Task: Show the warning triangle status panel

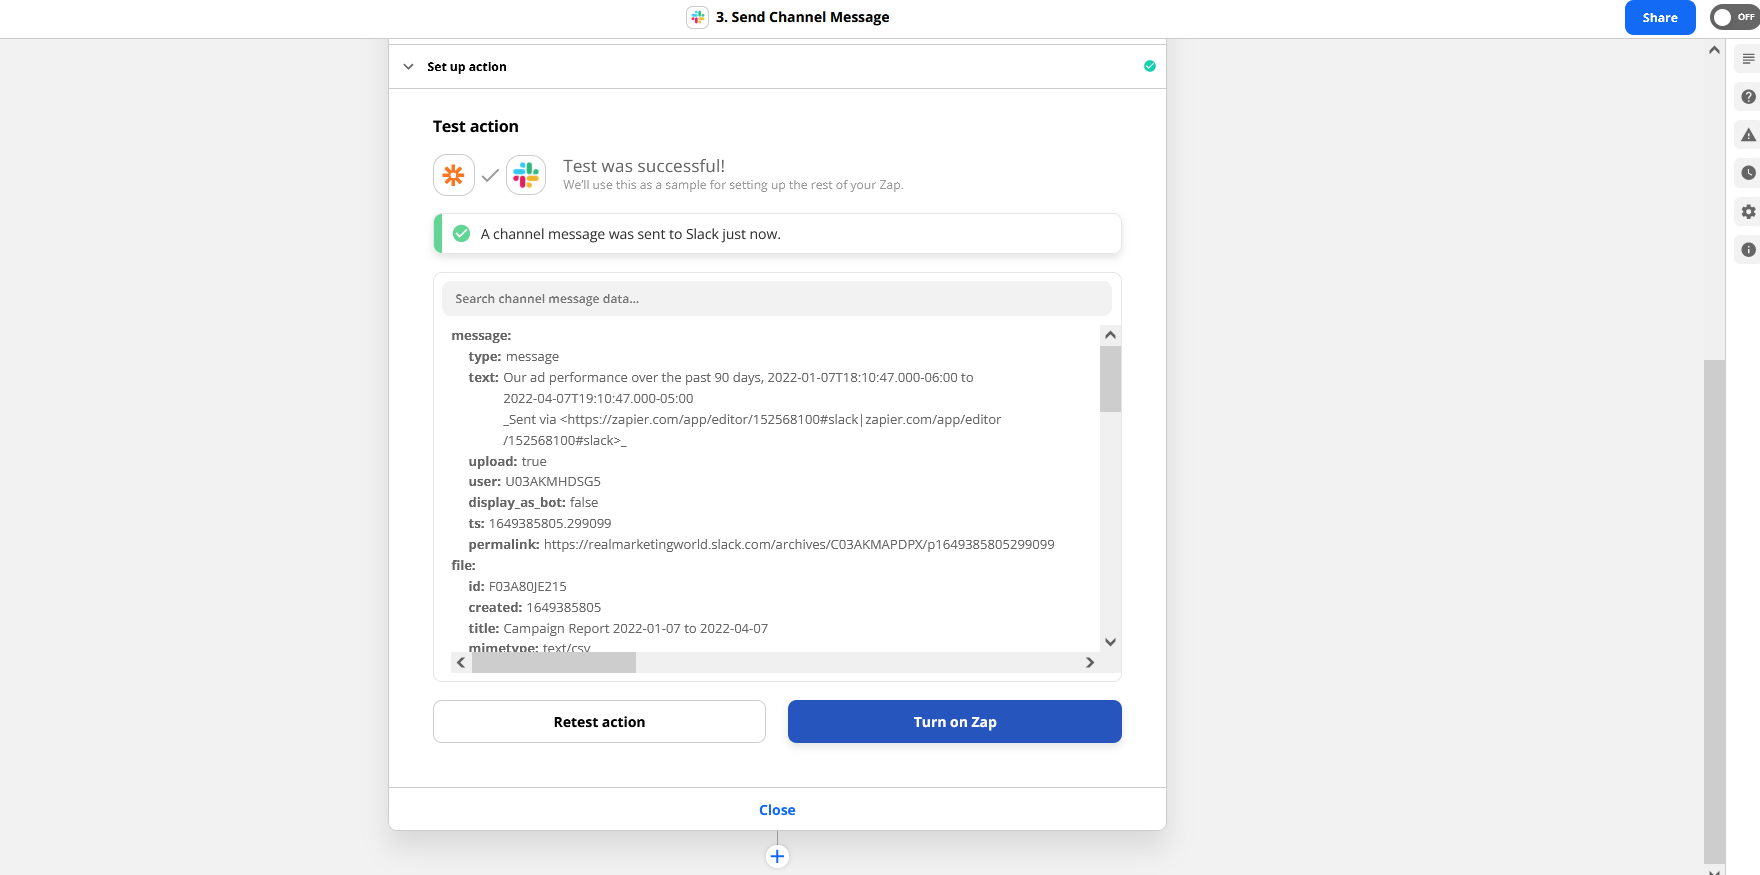Action: click(1748, 135)
